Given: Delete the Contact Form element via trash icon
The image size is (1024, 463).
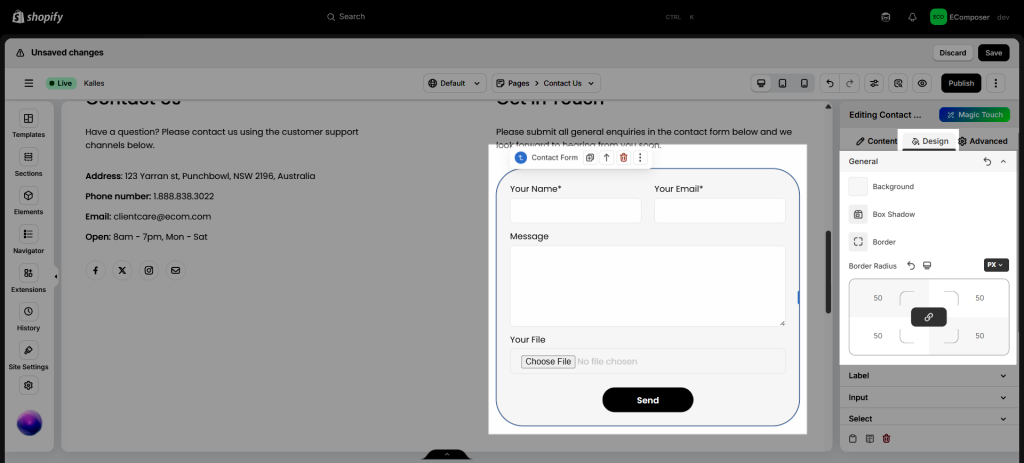Looking at the screenshot, I should tap(623, 158).
